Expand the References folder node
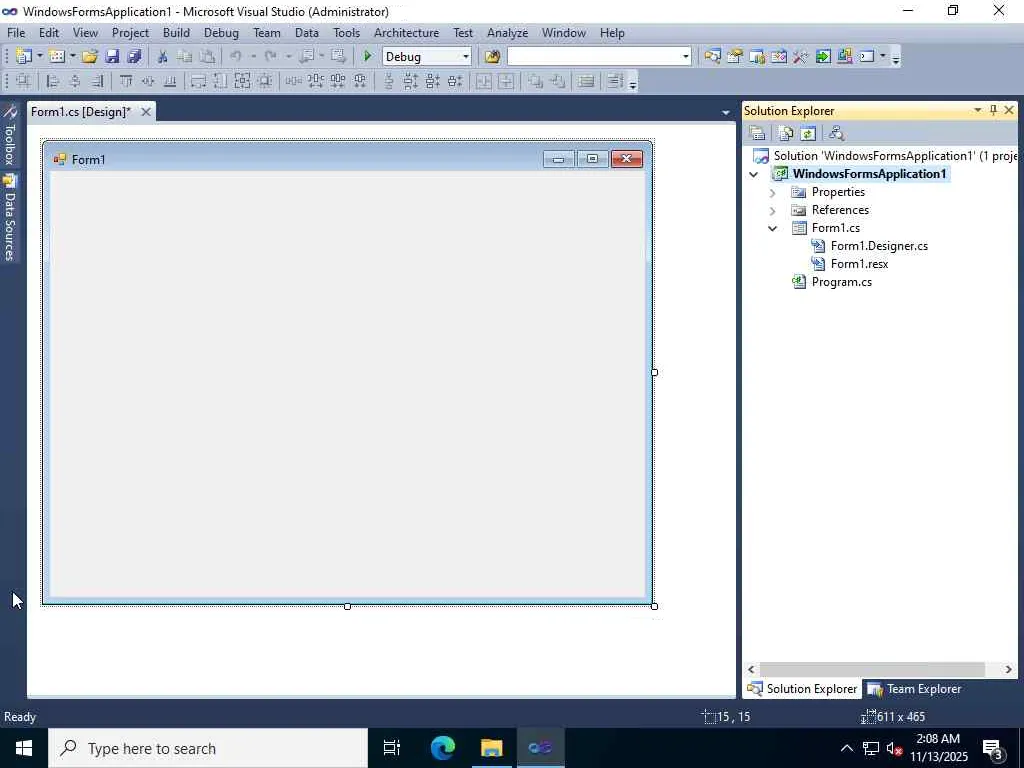This screenshot has width=1024, height=768. (x=773, y=211)
